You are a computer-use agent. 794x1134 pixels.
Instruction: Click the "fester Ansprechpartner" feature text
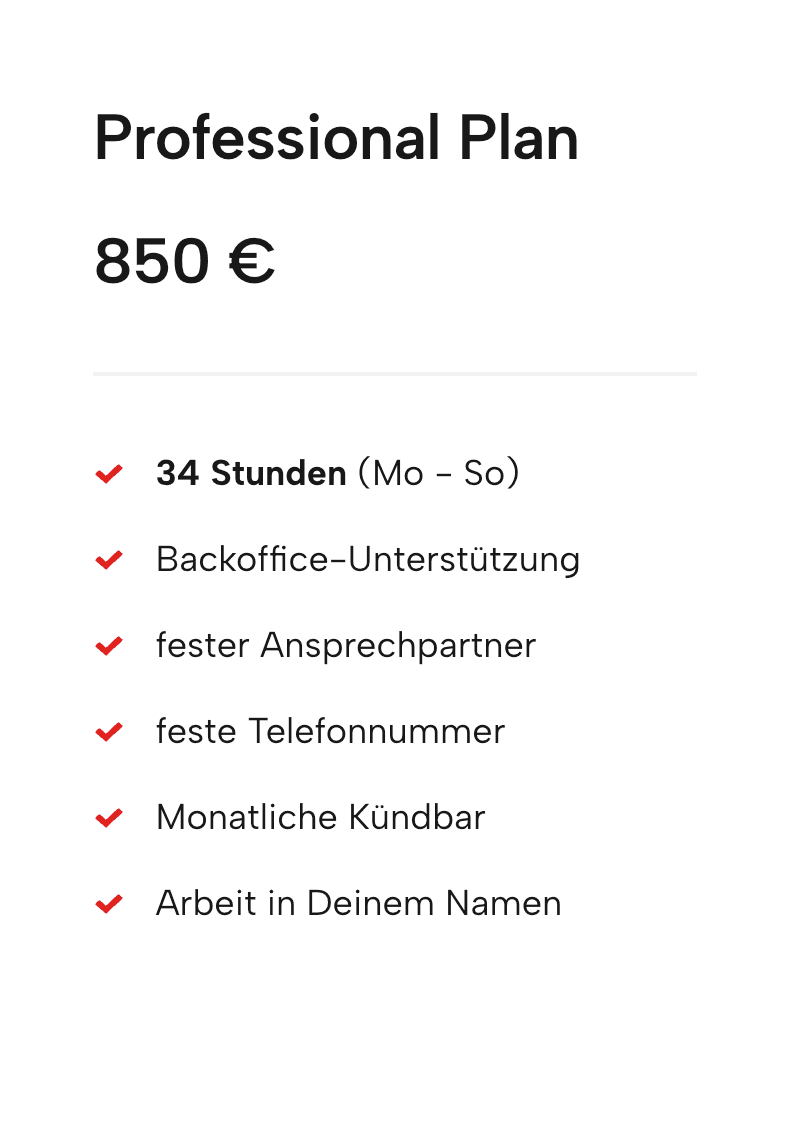346,646
